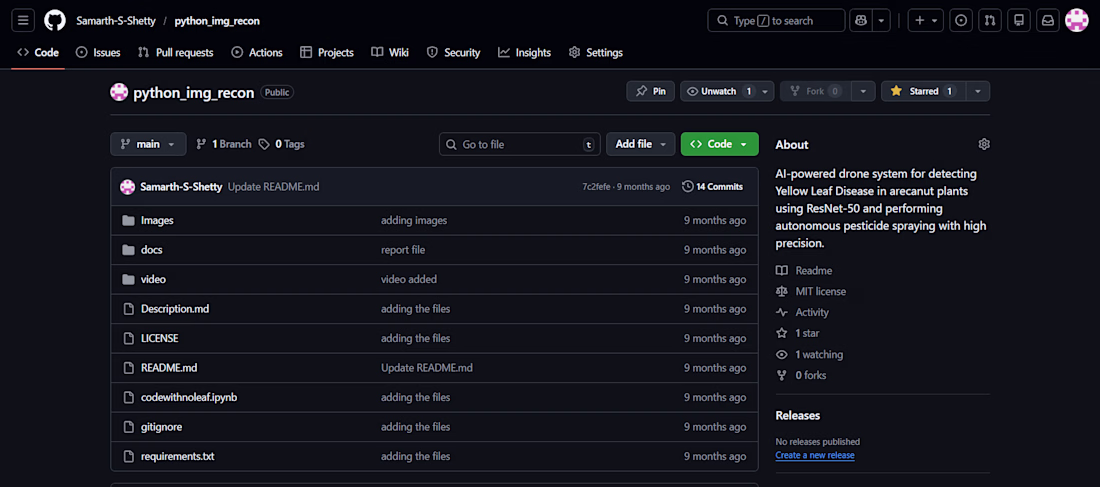Open Samarth-S-Shetty profile link in breadcrumb
This screenshot has height=487, width=1100.
pyautogui.click(x=116, y=21)
